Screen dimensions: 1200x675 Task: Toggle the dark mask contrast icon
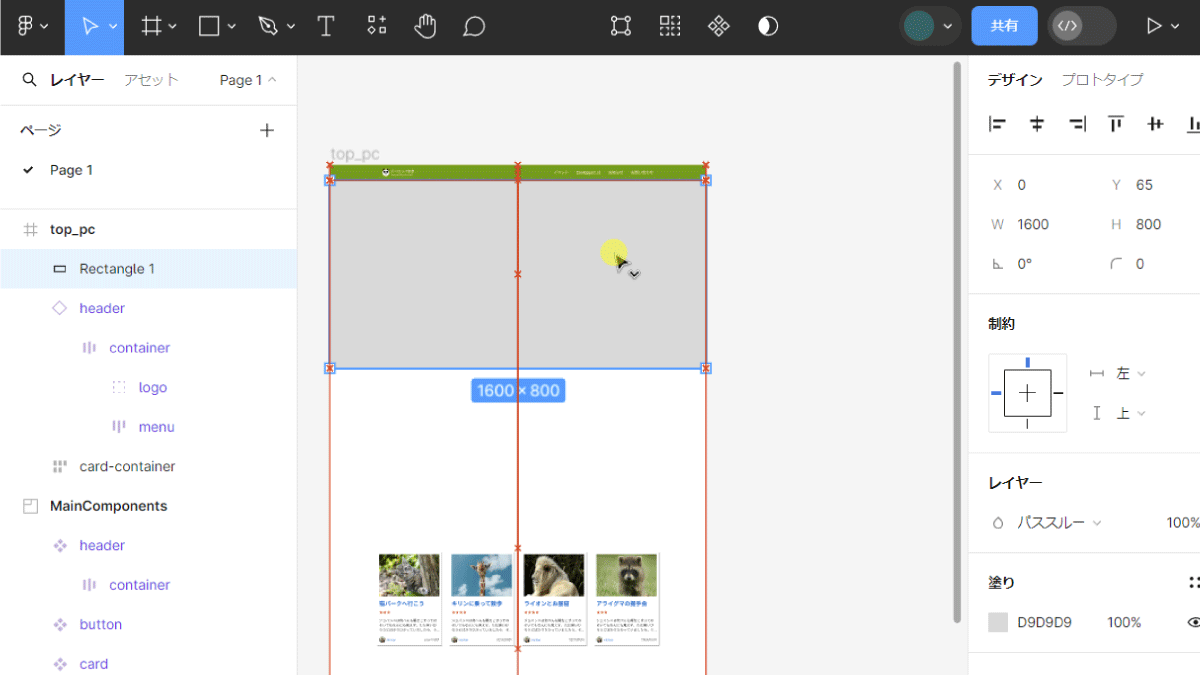tap(768, 26)
